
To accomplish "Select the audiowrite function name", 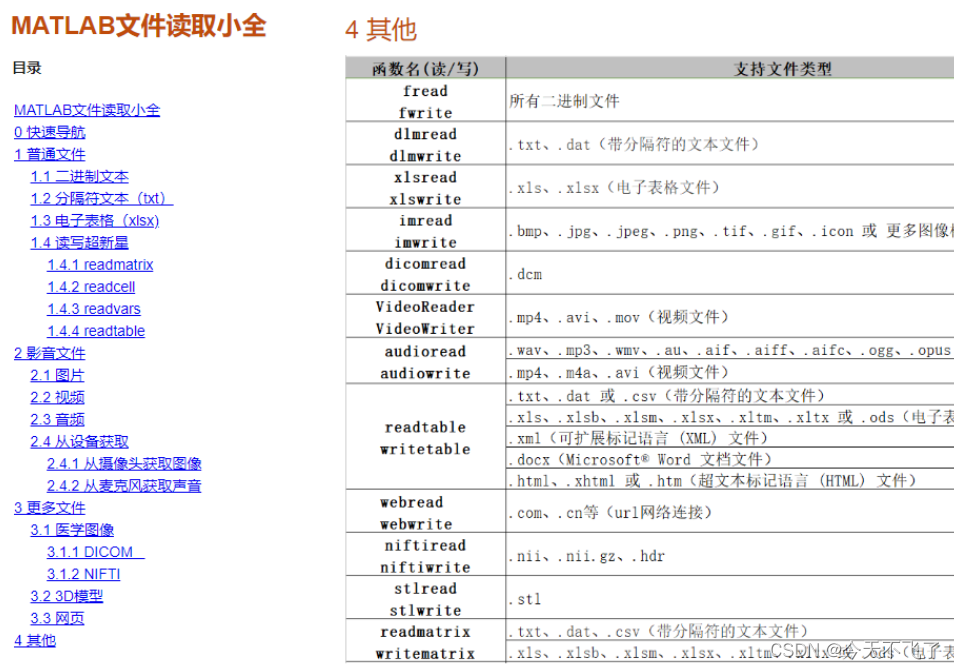I will click(x=425, y=373).
